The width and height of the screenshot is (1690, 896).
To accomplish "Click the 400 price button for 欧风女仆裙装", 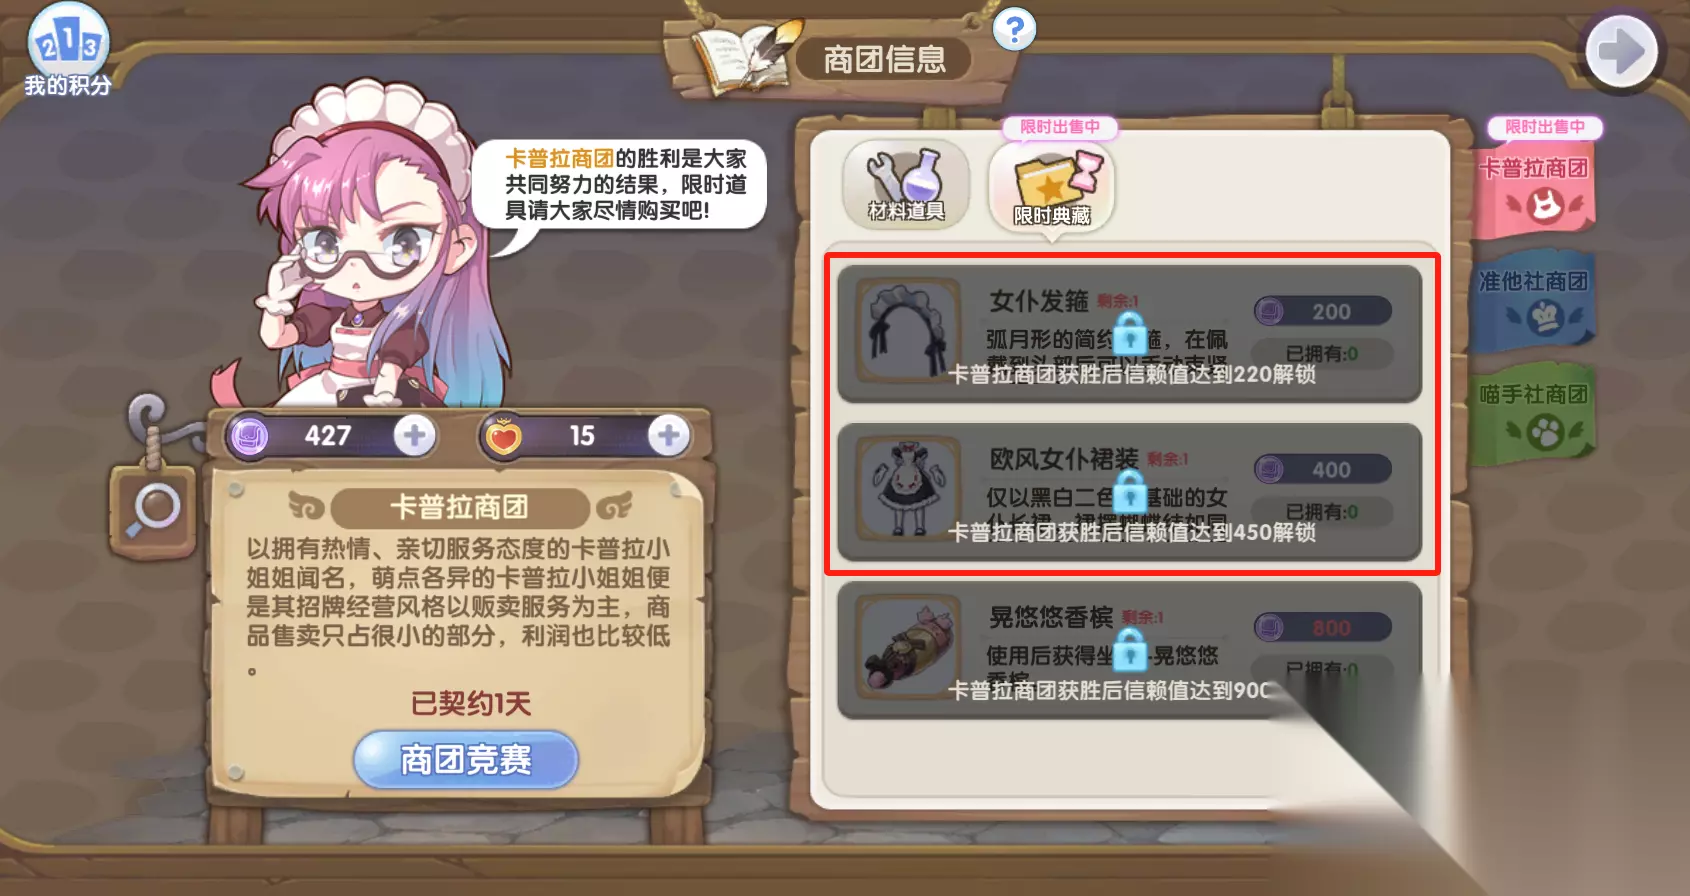I will tap(1323, 469).
